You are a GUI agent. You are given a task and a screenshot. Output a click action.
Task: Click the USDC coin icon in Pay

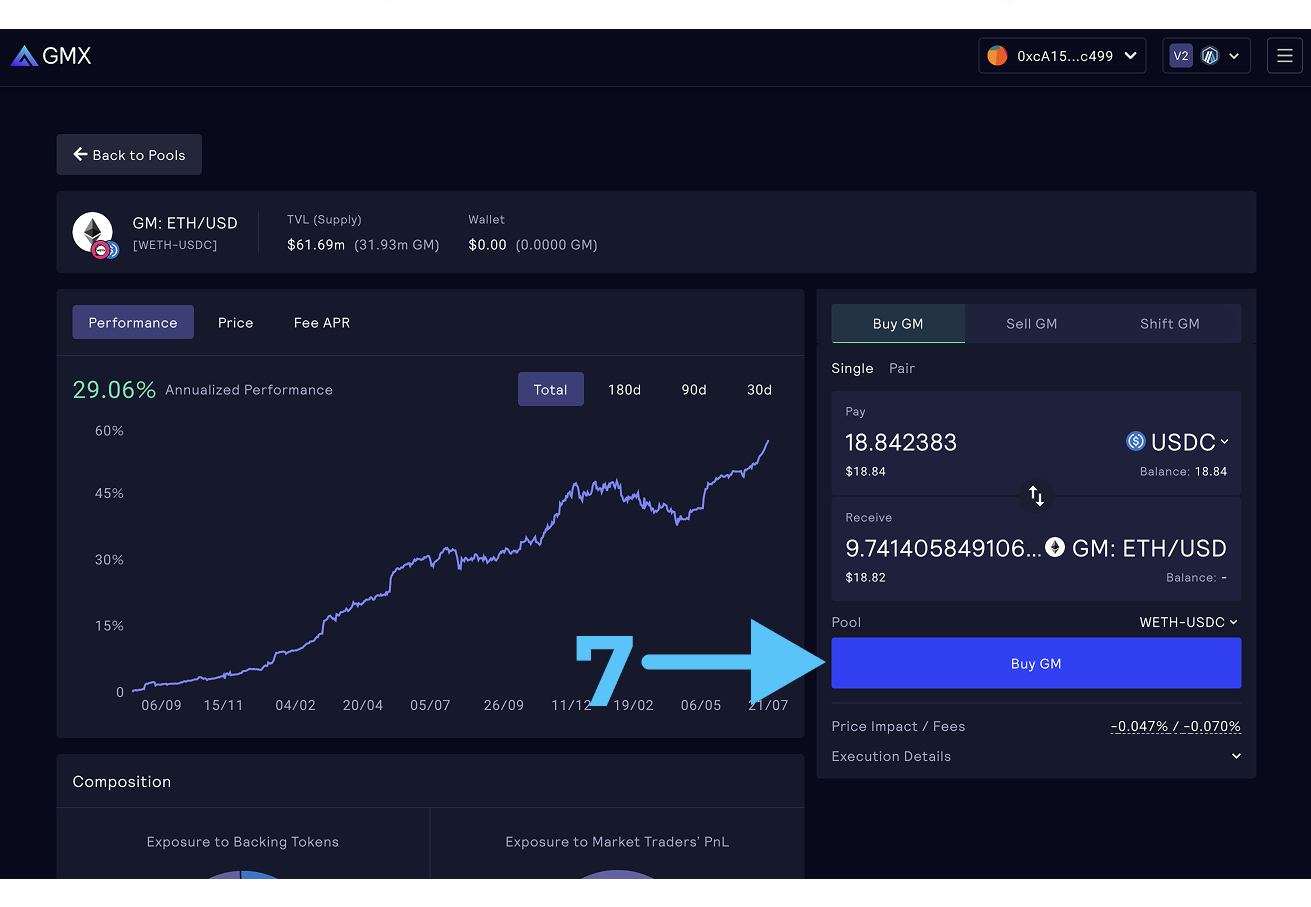point(1135,441)
